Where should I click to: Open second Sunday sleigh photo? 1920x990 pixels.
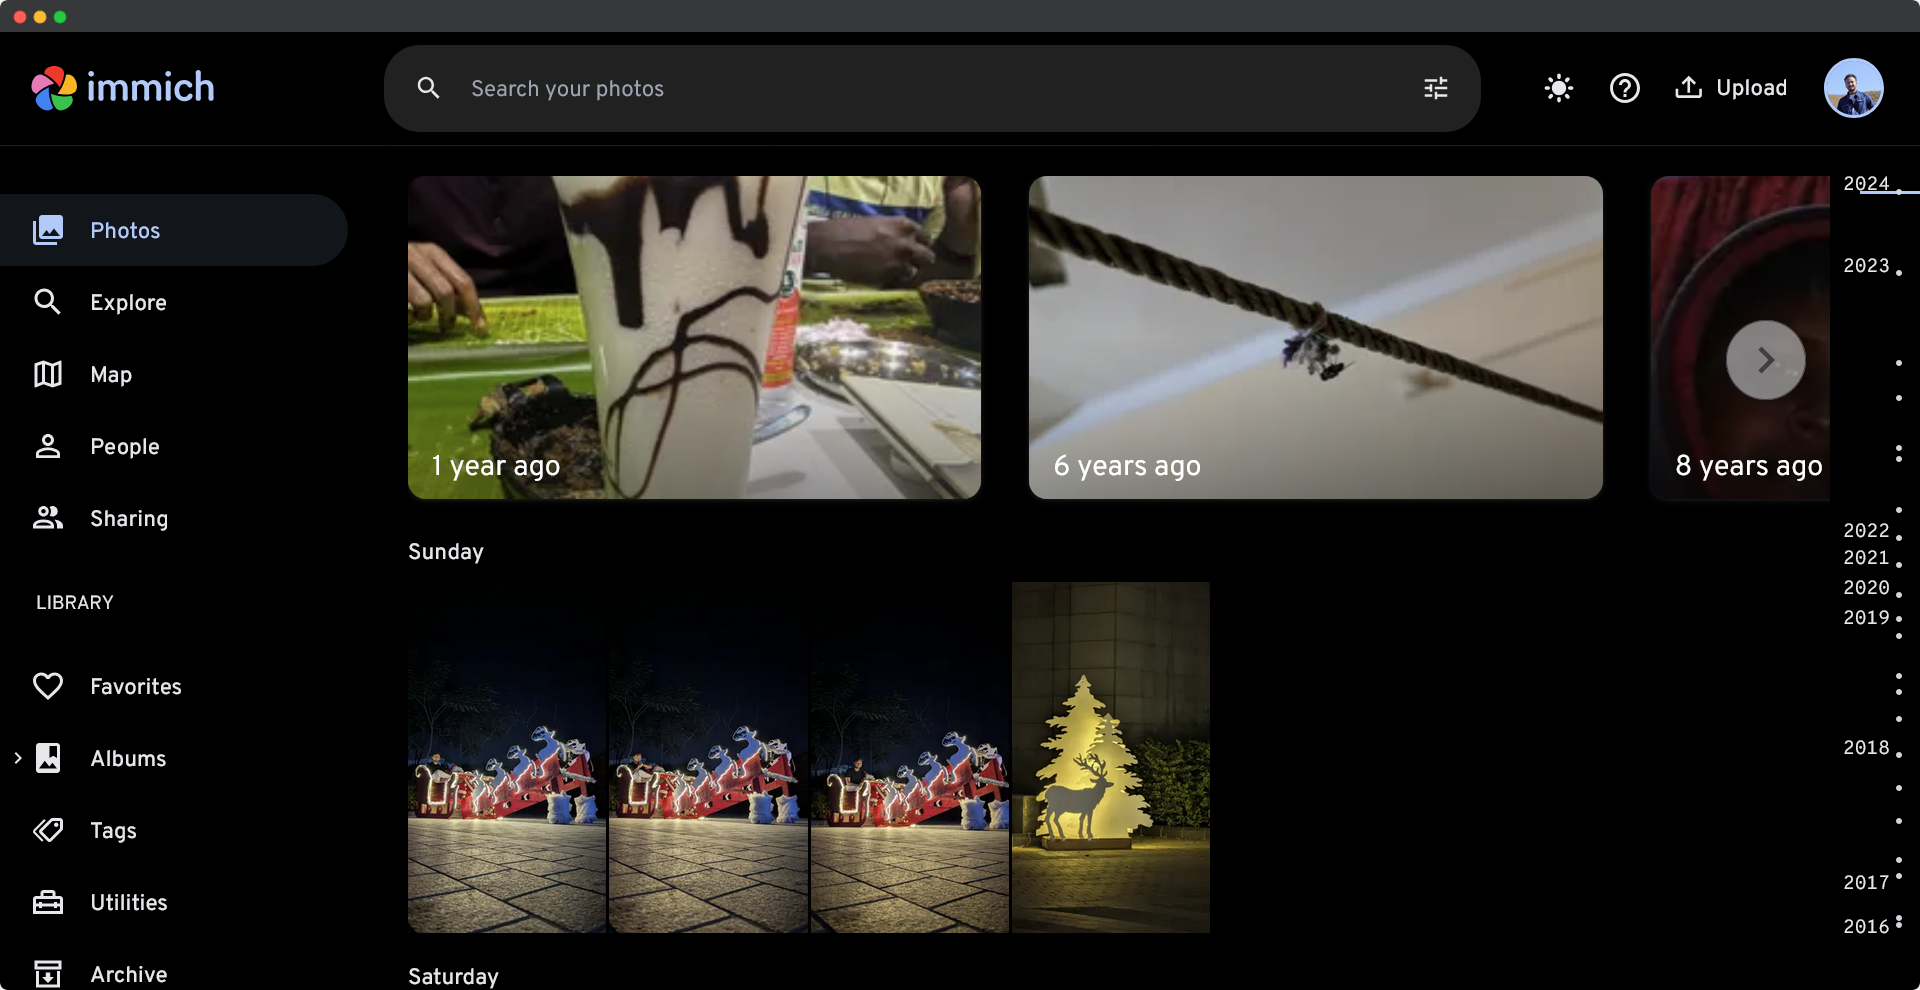click(708, 757)
